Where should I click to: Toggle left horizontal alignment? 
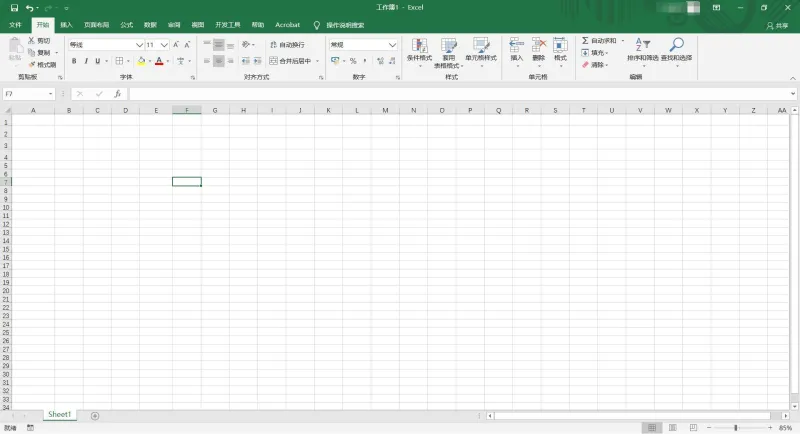point(207,61)
